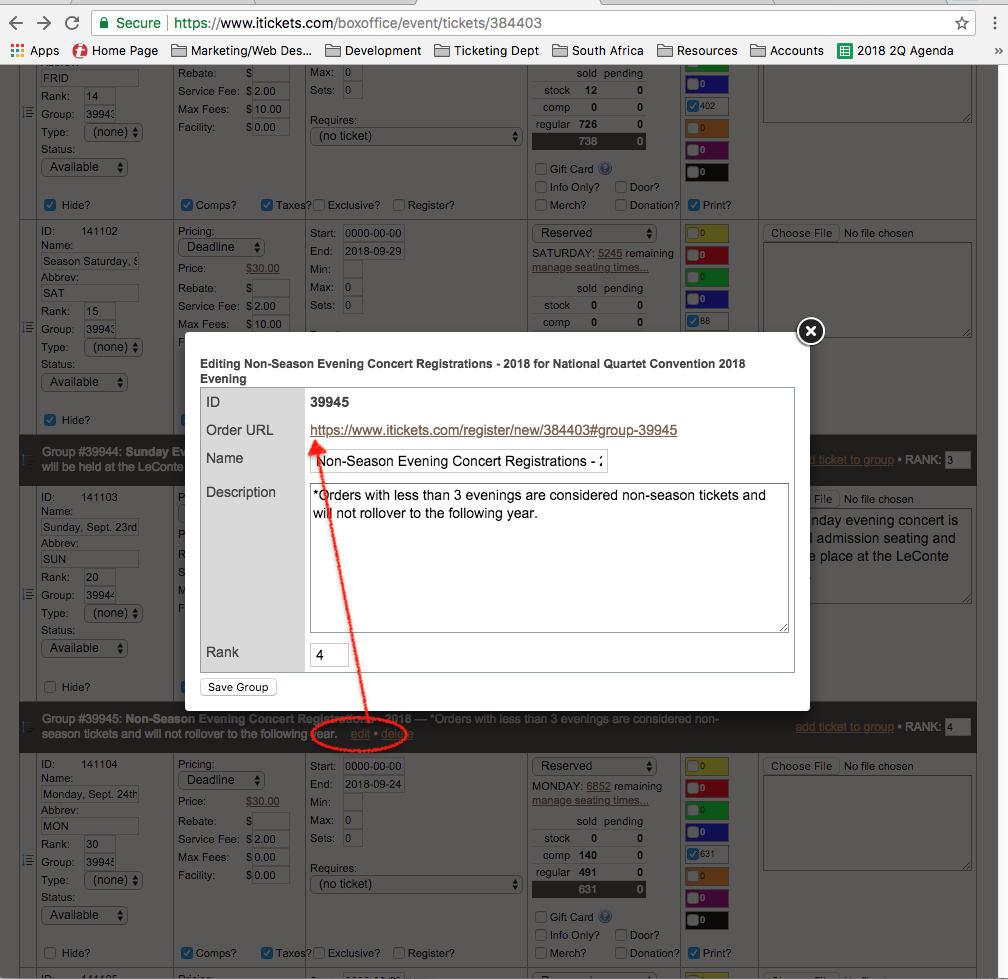The width and height of the screenshot is (1008, 979).
Task: Open Type dropdown for FRID ticket
Action: click(x=113, y=132)
